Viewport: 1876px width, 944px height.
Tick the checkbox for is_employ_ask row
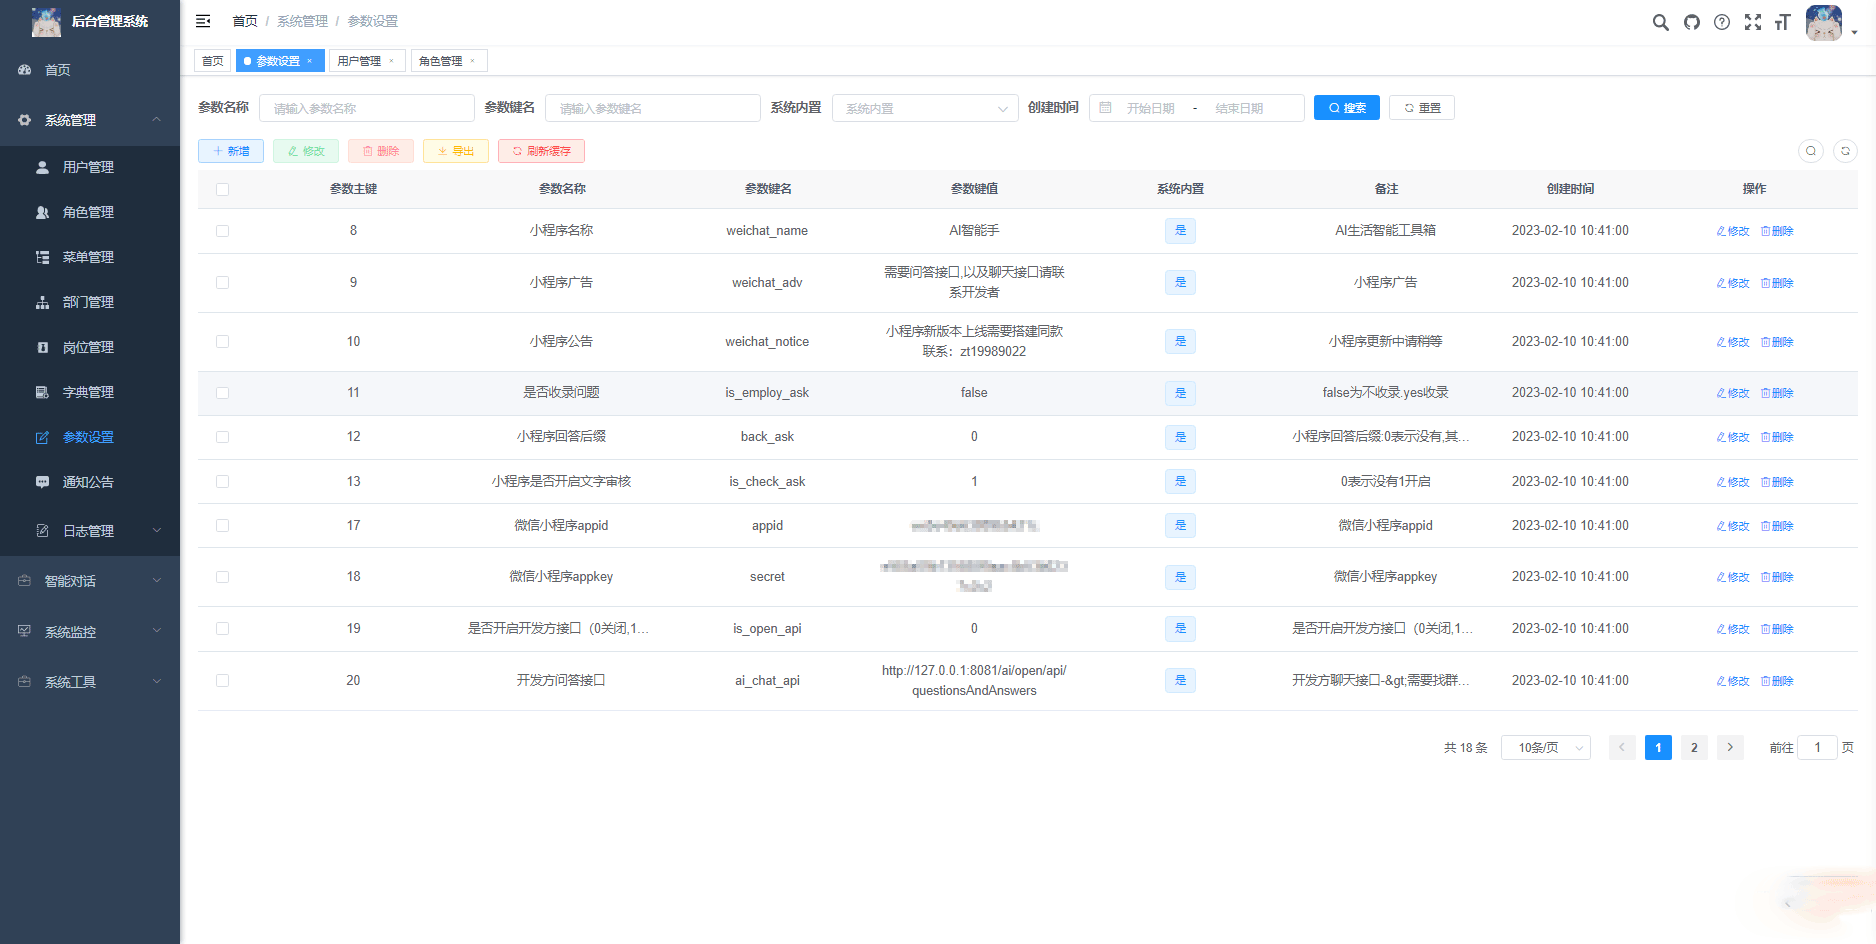pos(222,393)
